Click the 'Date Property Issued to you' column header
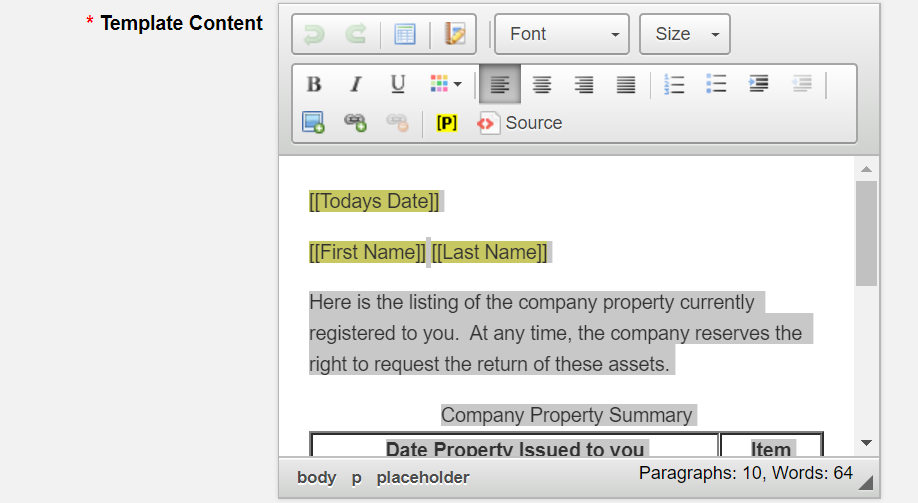 515,449
